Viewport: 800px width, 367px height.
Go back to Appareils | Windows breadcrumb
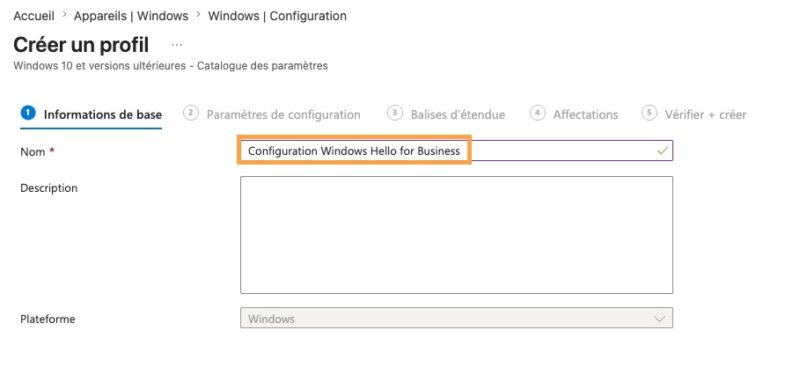coord(131,16)
